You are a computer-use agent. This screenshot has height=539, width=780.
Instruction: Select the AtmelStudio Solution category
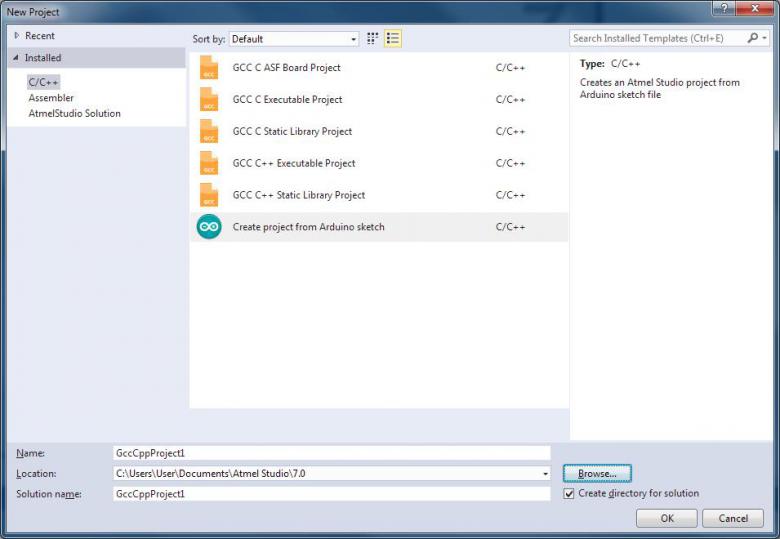pos(75,113)
